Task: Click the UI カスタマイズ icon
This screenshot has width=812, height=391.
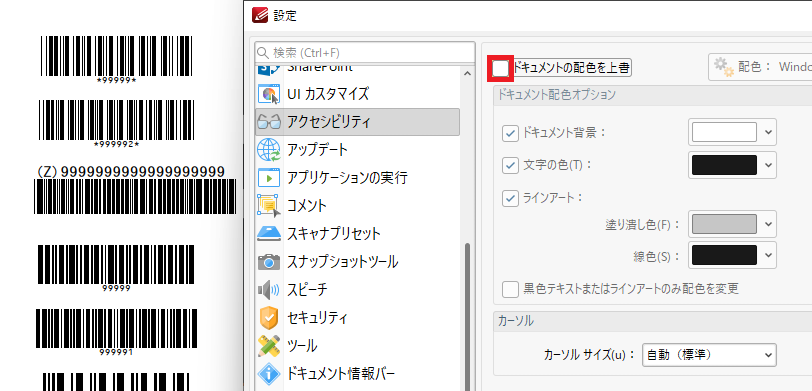Action: (x=268, y=94)
